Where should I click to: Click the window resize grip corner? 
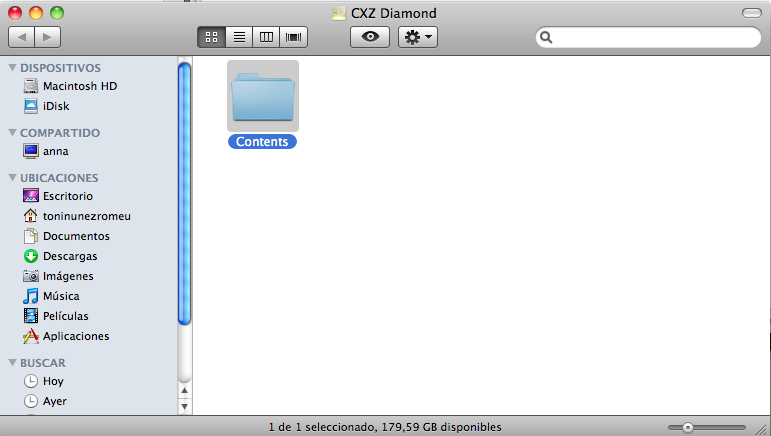(x=761, y=429)
